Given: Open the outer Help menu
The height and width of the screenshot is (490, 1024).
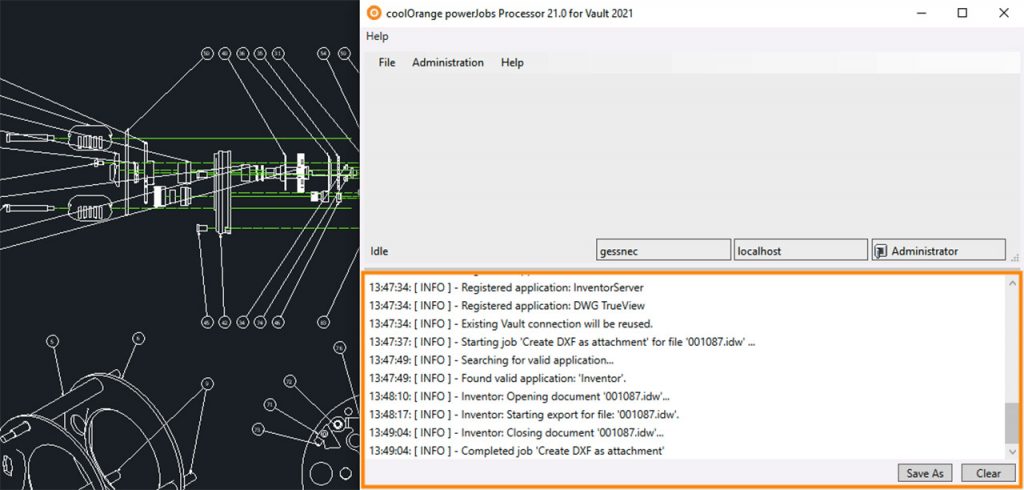Looking at the screenshot, I should click(377, 37).
